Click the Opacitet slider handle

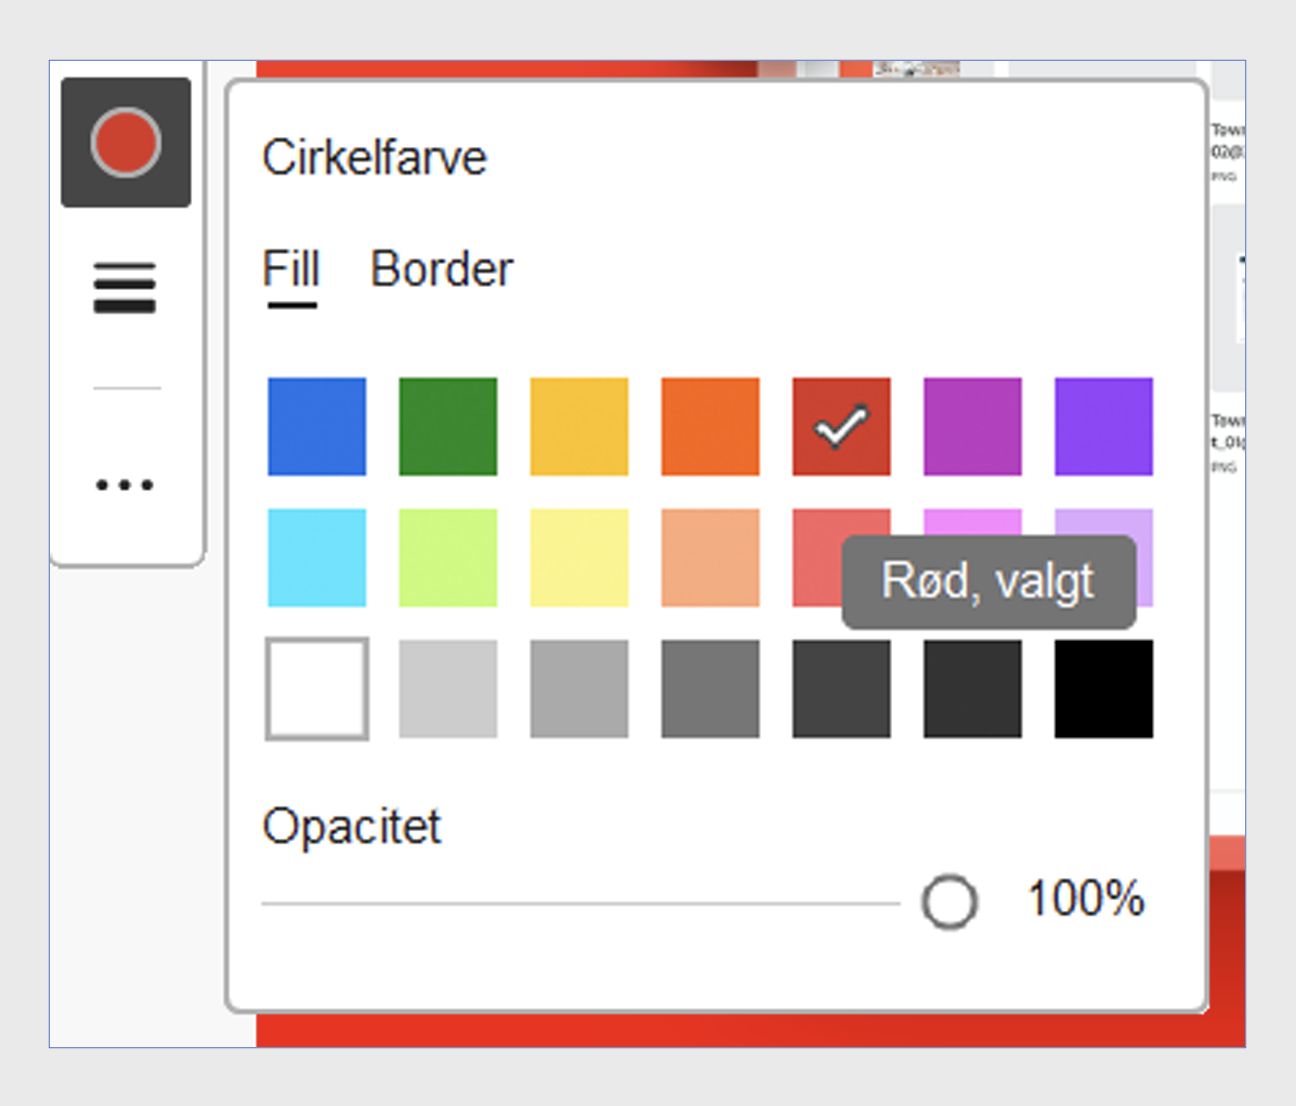click(949, 902)
